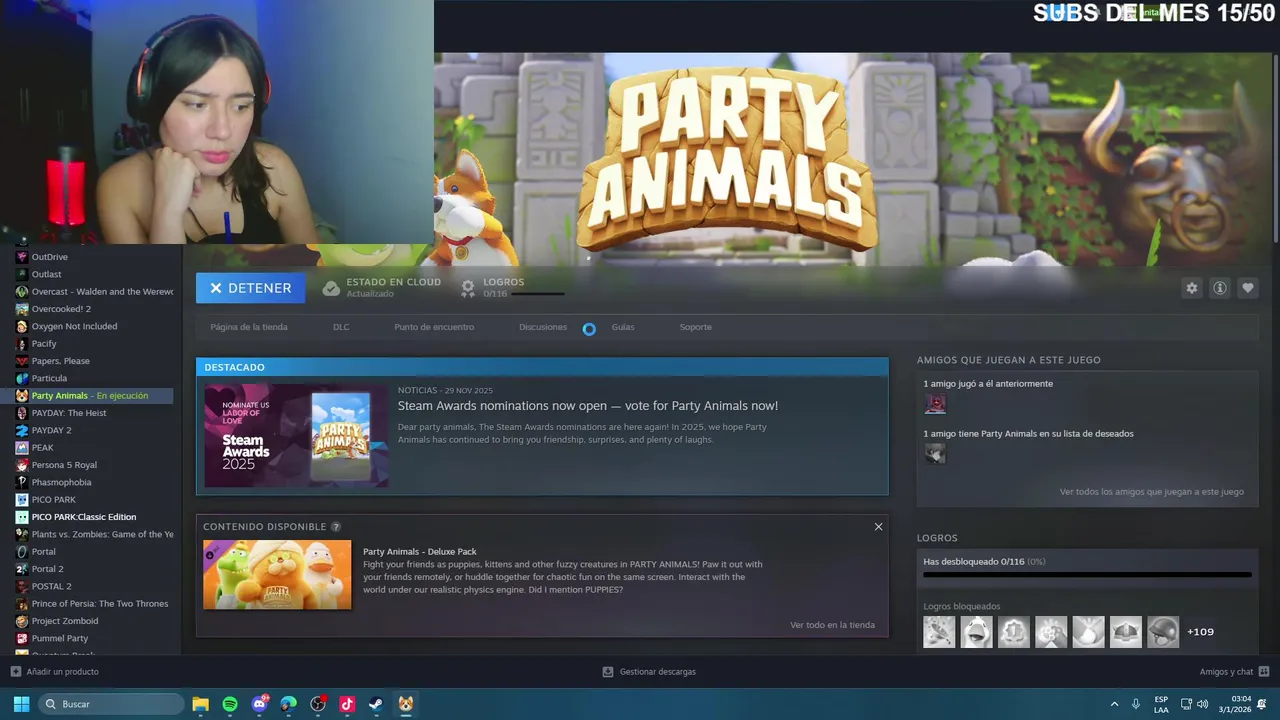Click the Buscar taskbar search field
1280x720 pixels.
click(x=112, y=704)
